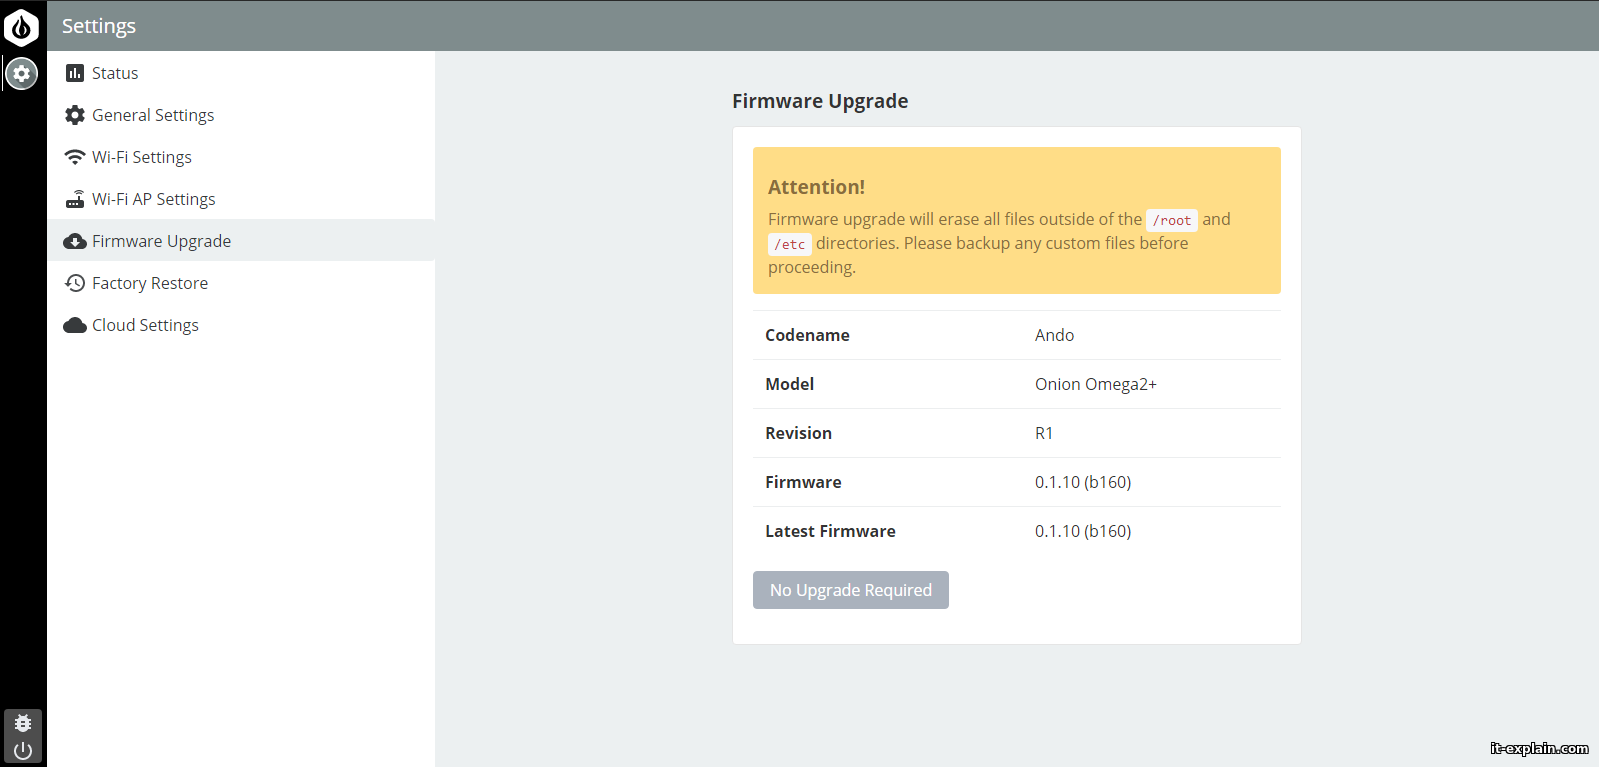Click the bug report icon

(23, 722)
